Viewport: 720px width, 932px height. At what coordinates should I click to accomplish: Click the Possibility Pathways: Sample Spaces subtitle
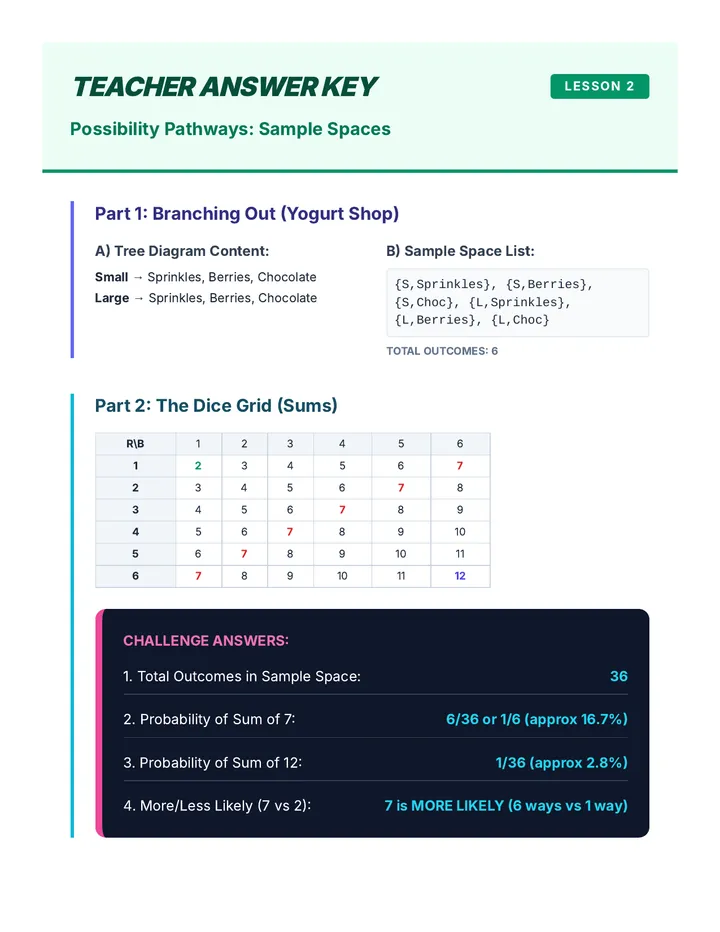coord(230,129)
